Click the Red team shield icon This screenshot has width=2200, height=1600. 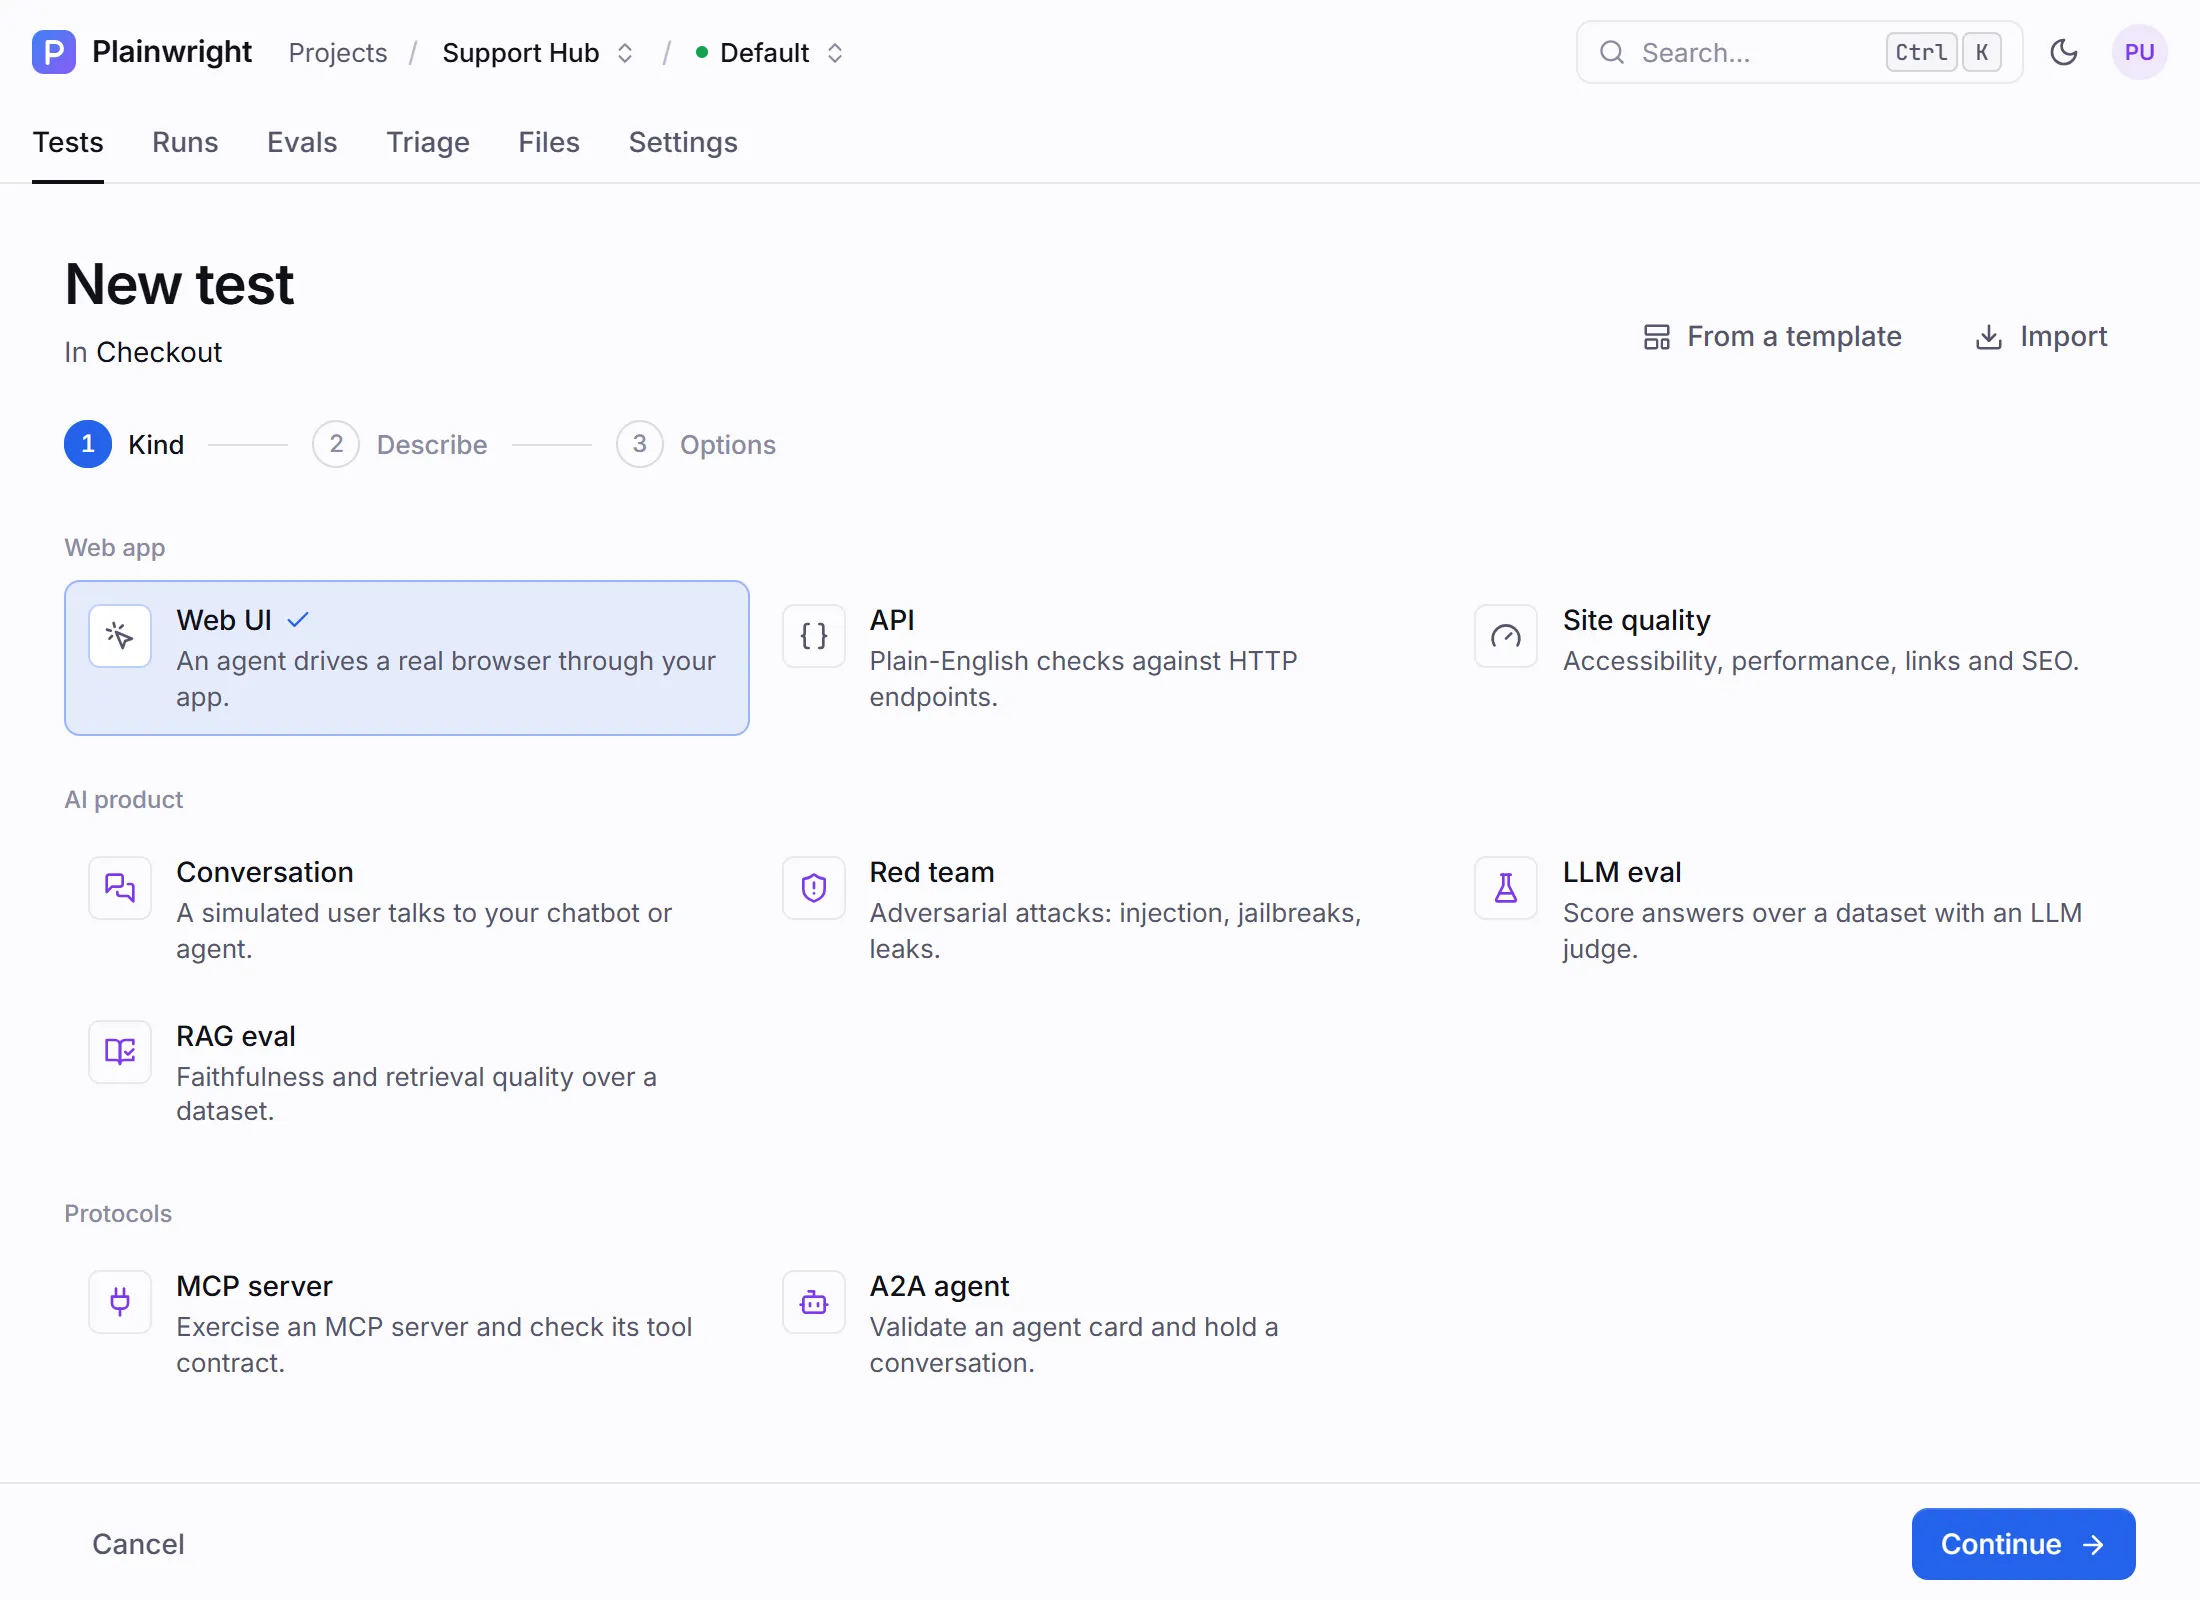coord(814,888)
